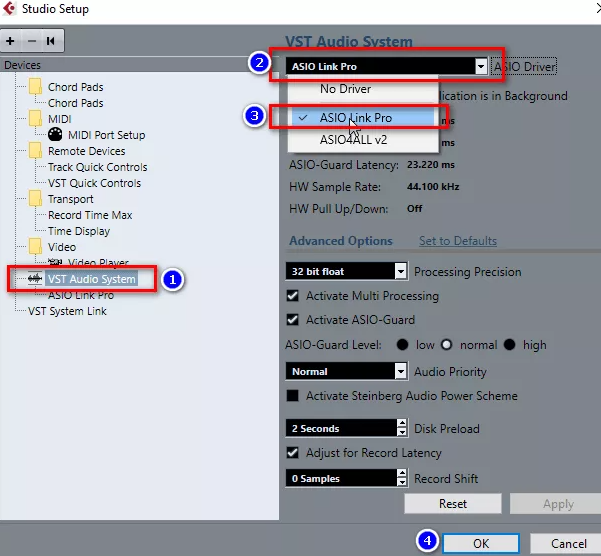Click the Transport folder label

point(71,199)
